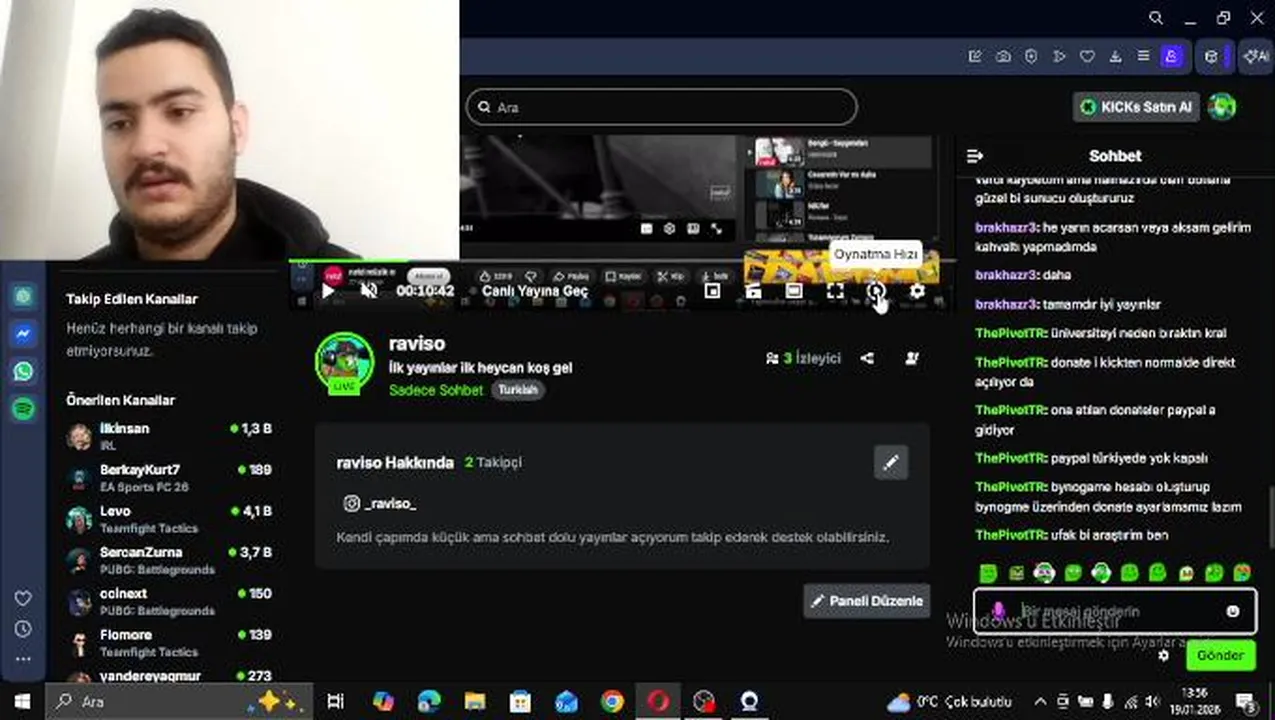
Task: Play the stream video
Action: coord(327,291)
